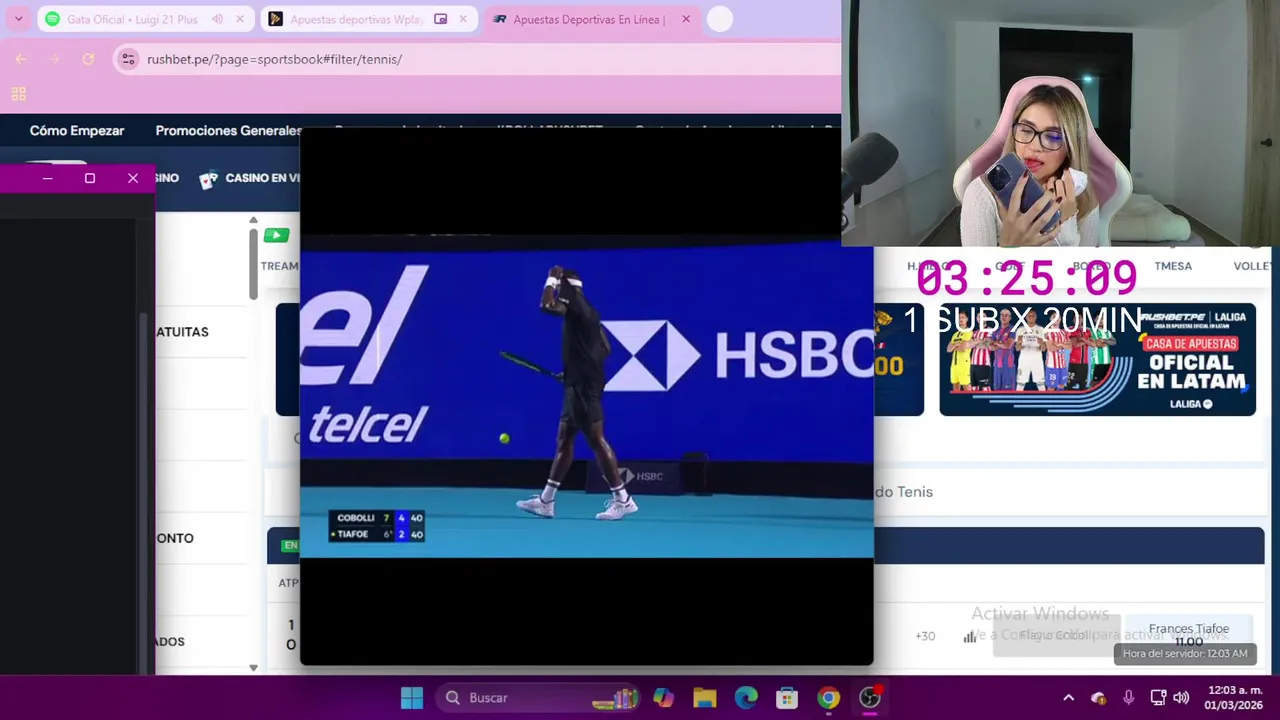Viewport: 1280px width, 720px height.
Task: Close the Apuestas deportivas Wplay tab
Action: point(463,19)
